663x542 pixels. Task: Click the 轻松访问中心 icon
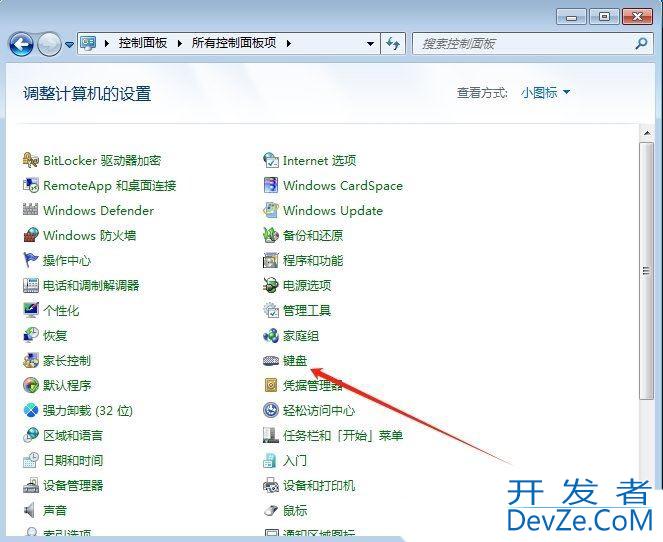[x=271, y=410]
